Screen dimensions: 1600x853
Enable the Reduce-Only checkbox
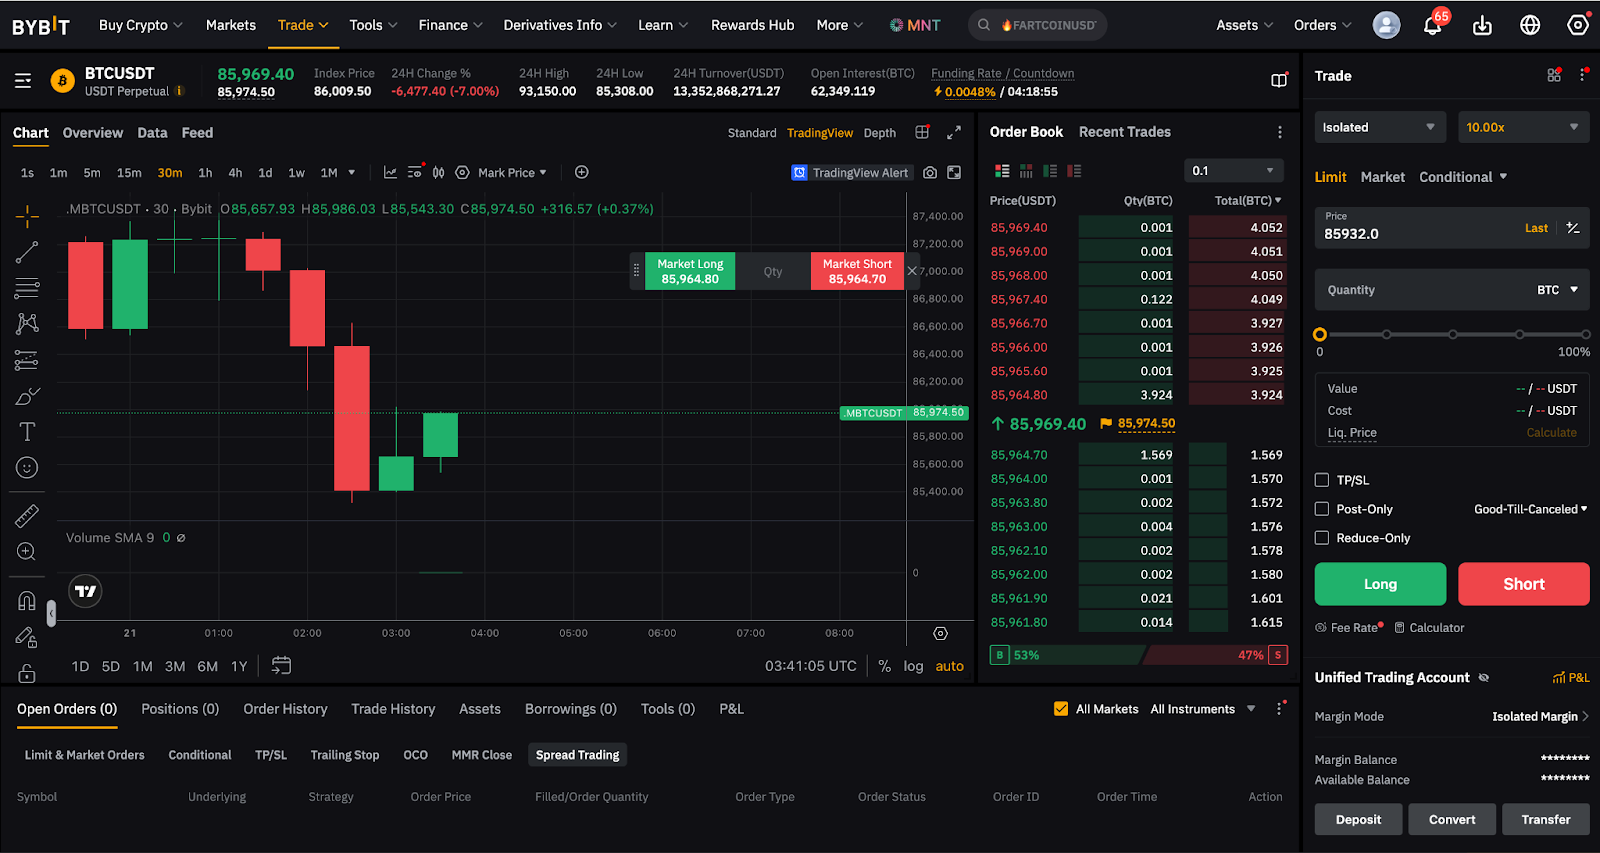coord(1322,538)
